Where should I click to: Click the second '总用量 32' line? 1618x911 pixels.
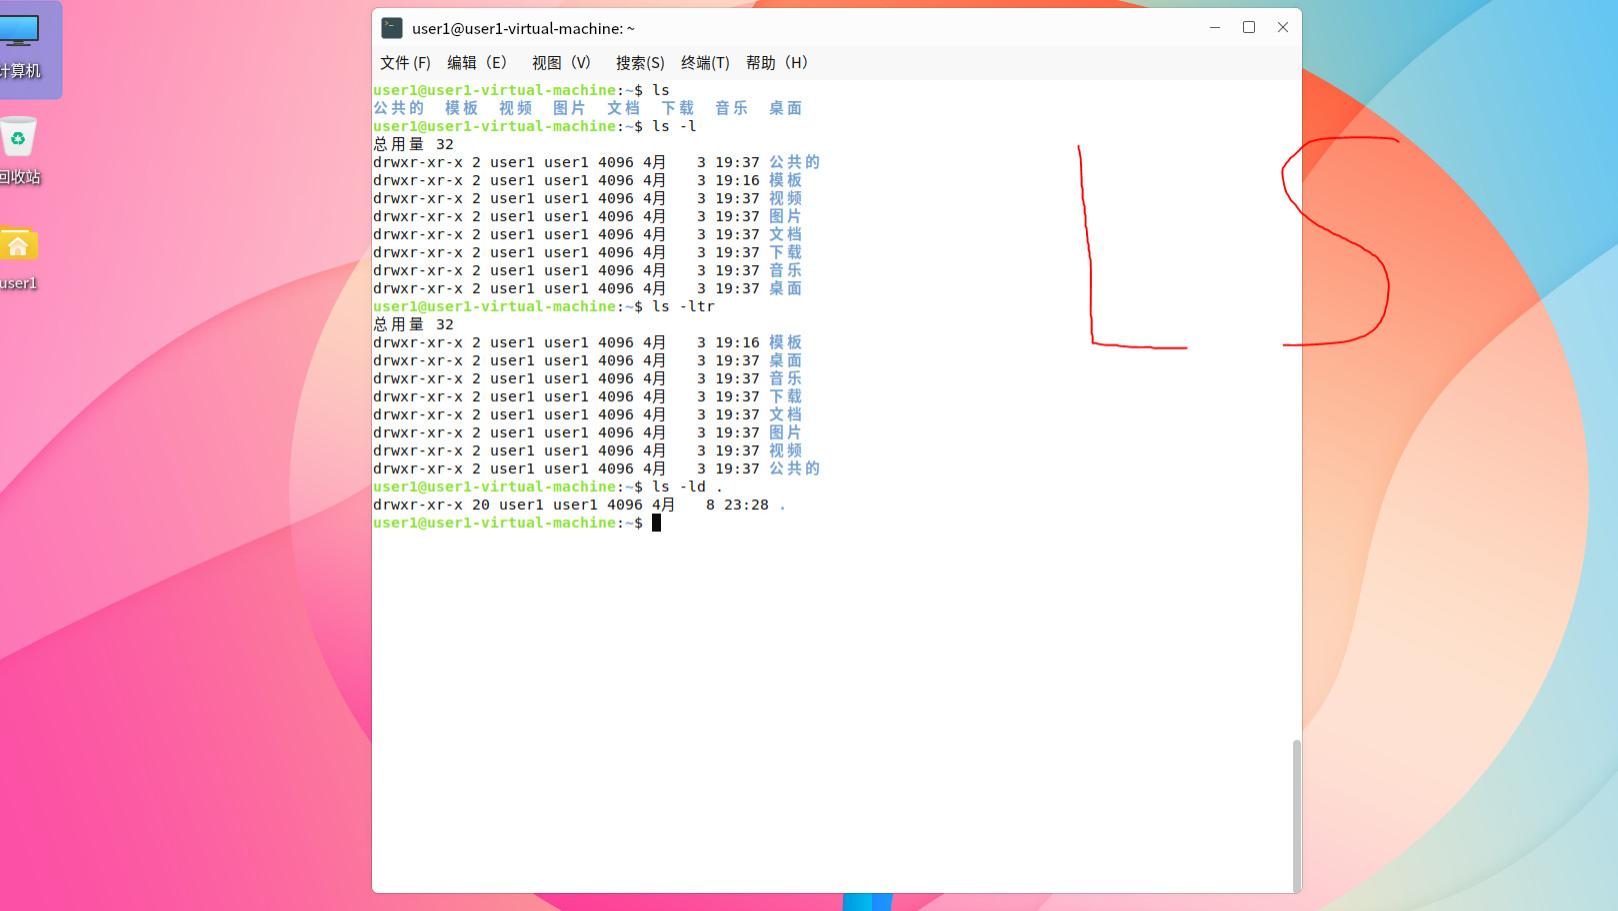pyautogui.click(x=413, y=324)
